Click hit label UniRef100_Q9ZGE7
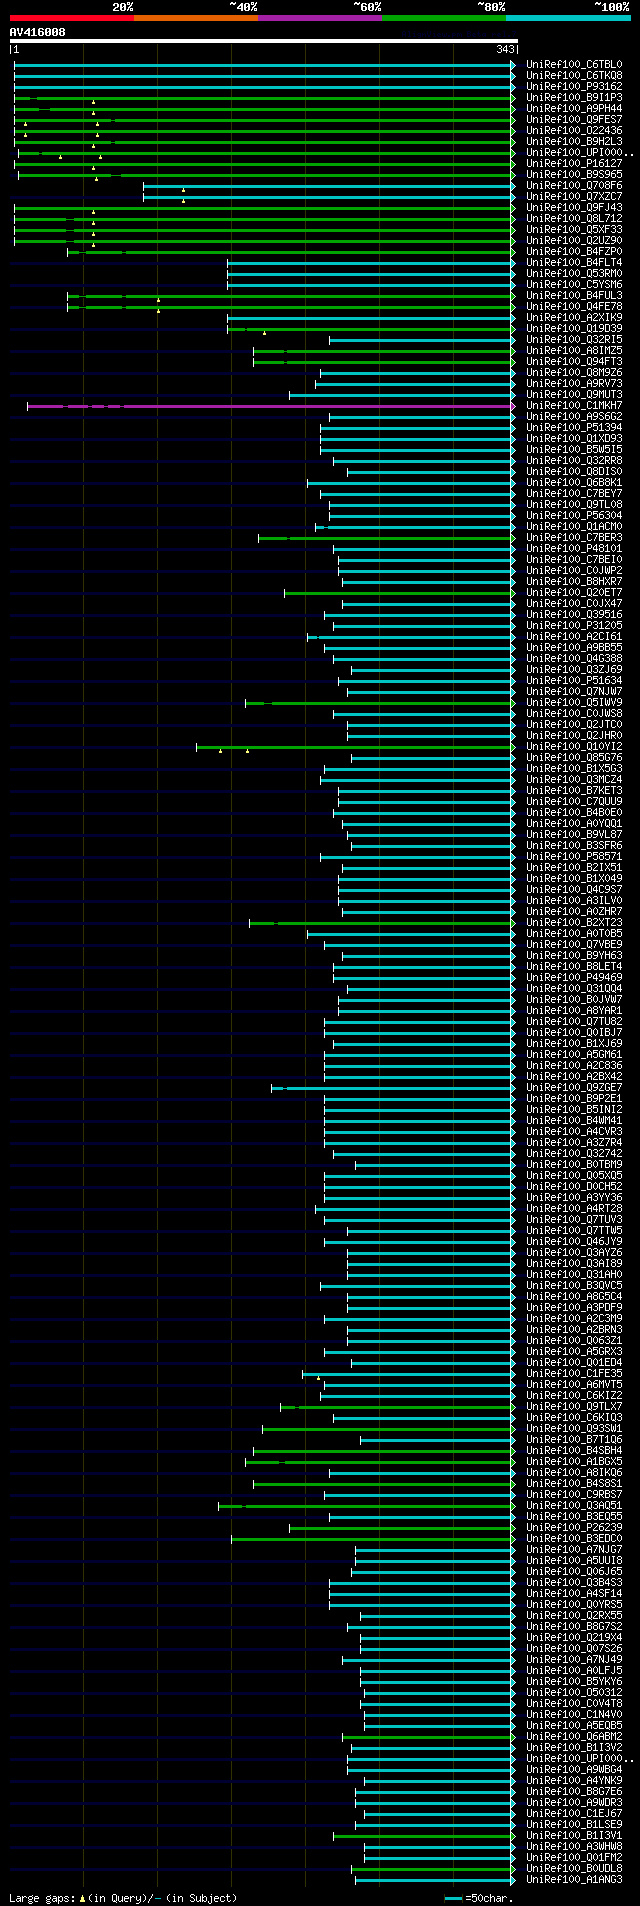 [x=574, y=1088]
